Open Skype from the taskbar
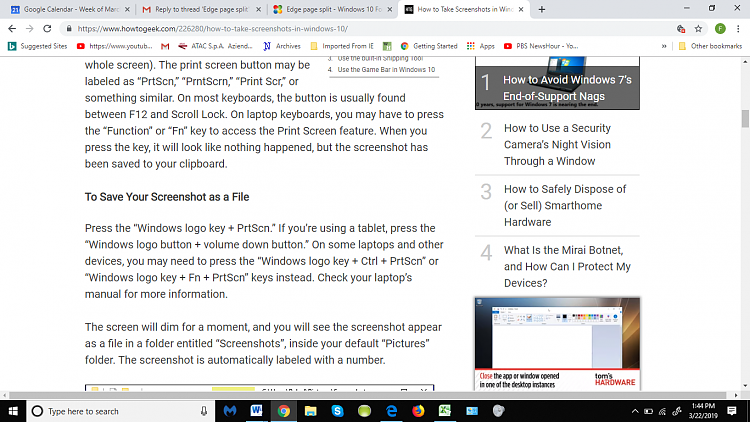 coord(337,411)
